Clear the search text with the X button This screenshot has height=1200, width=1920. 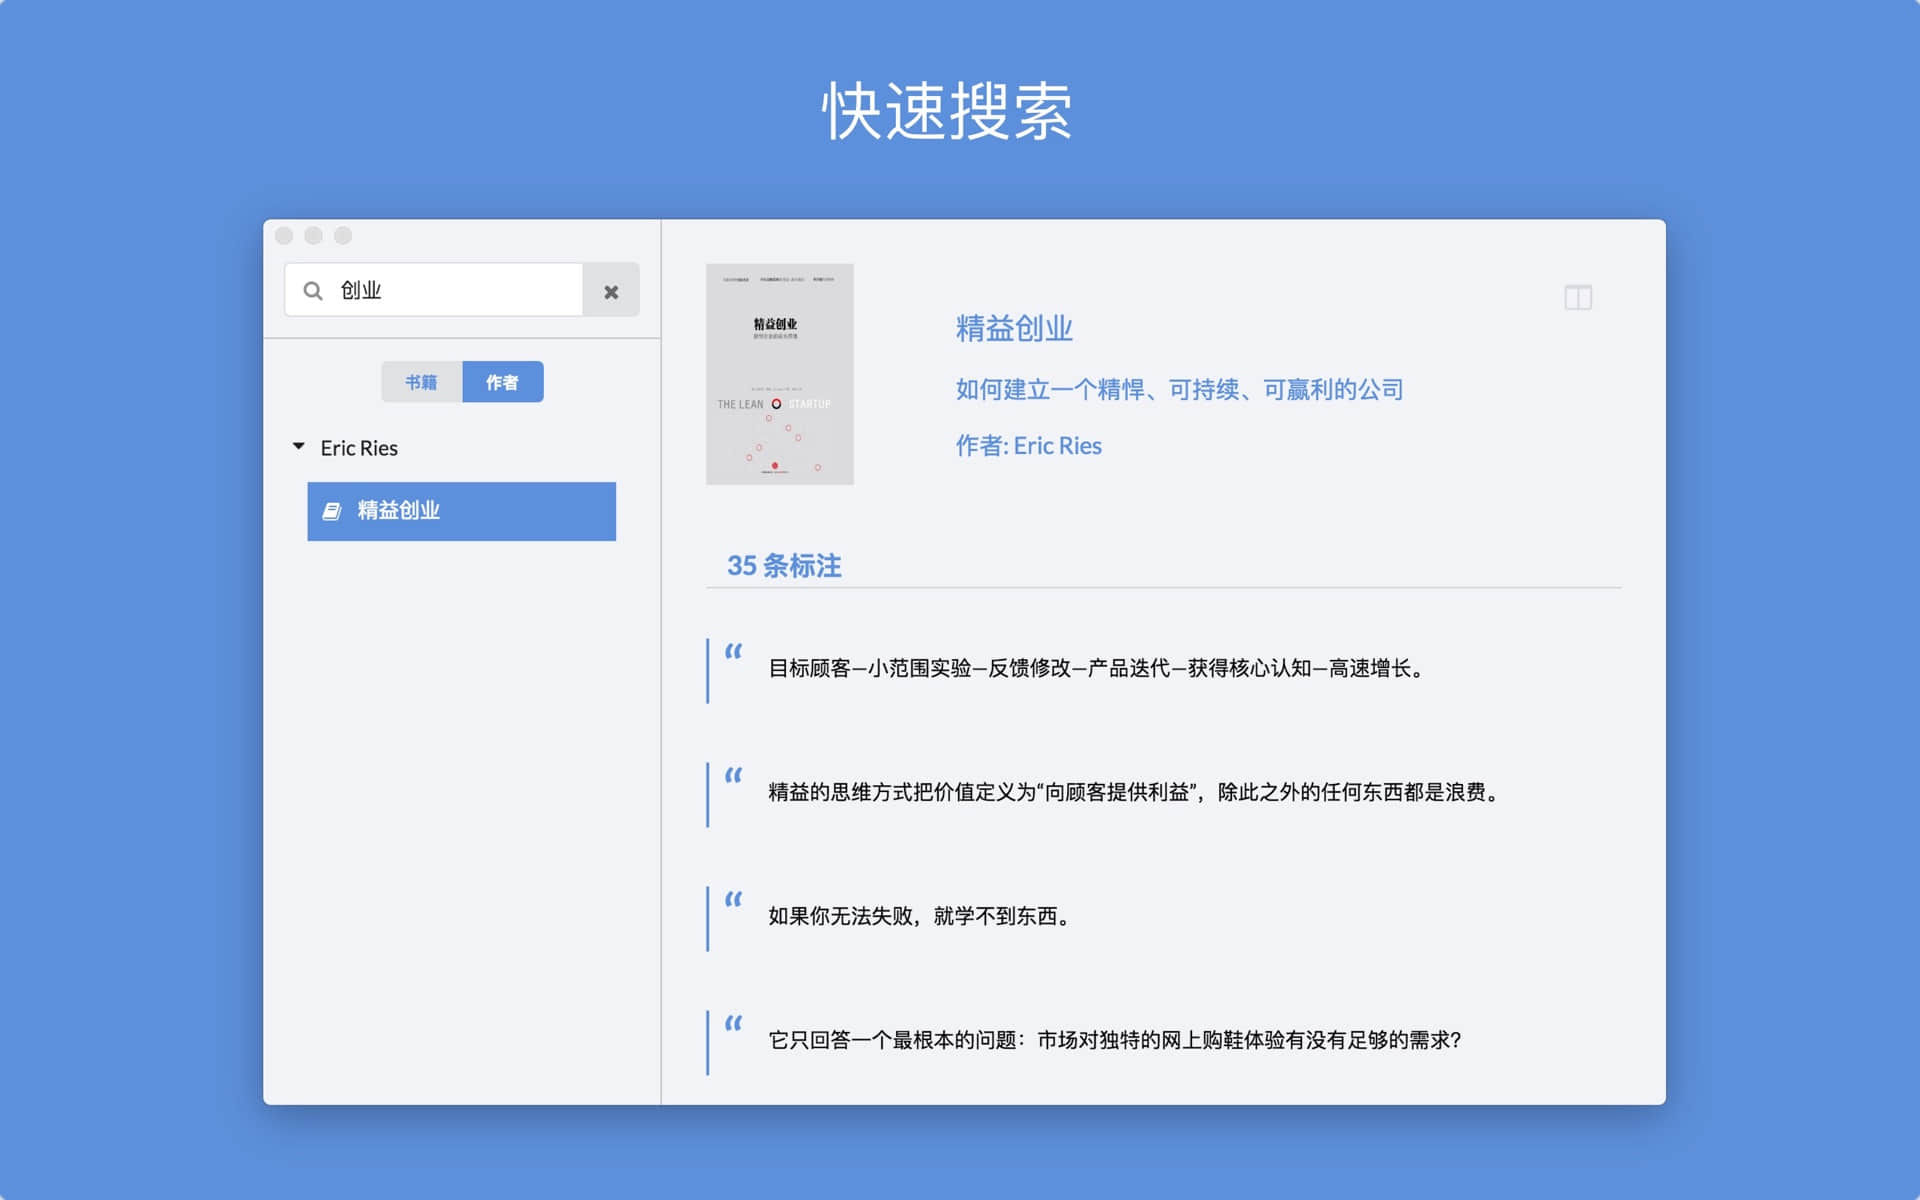611,291
